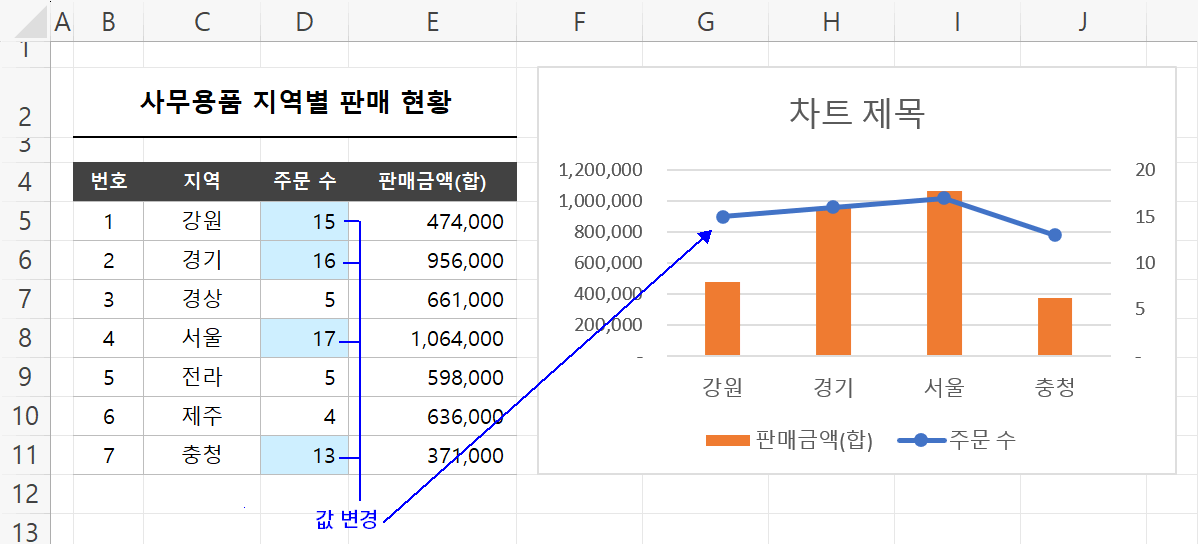Viewport: 1198px width, 544px height.
Task: Click the line marker above 강원
Action: pos(722,216)
